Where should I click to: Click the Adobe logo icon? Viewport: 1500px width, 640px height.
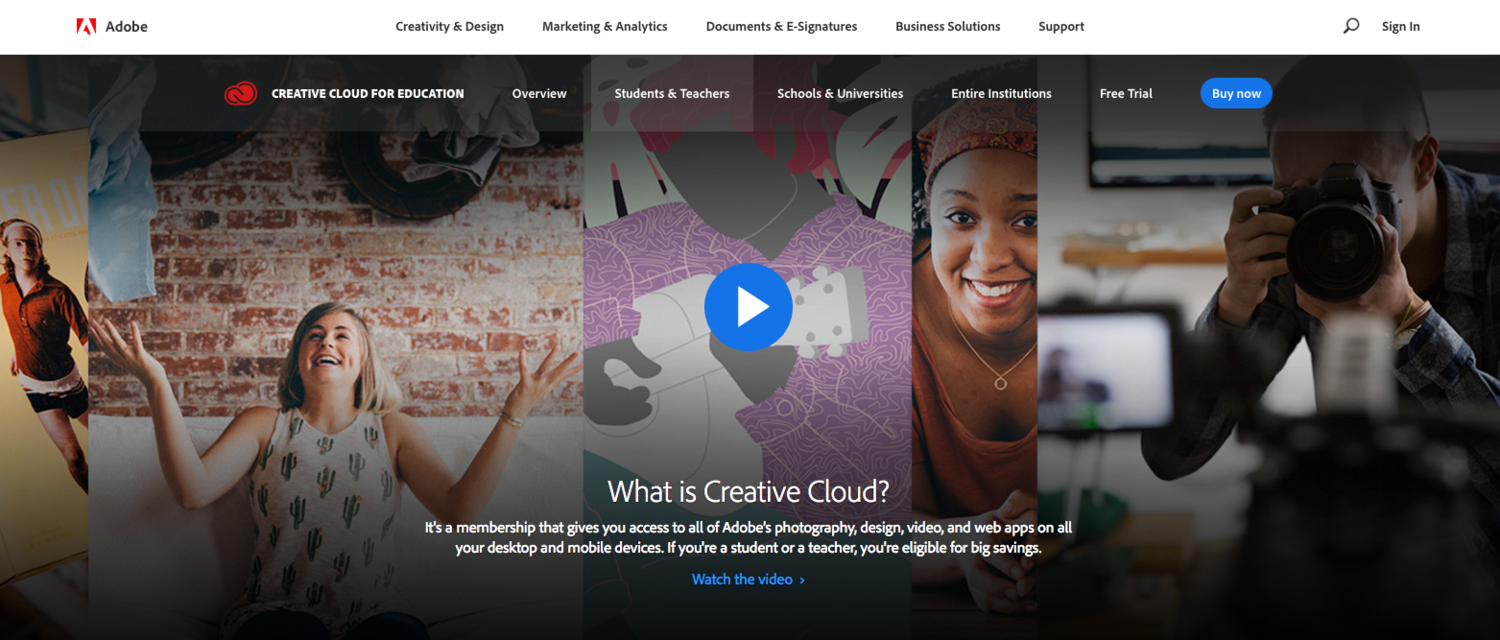pyautogui.click(x=86, y=27)
